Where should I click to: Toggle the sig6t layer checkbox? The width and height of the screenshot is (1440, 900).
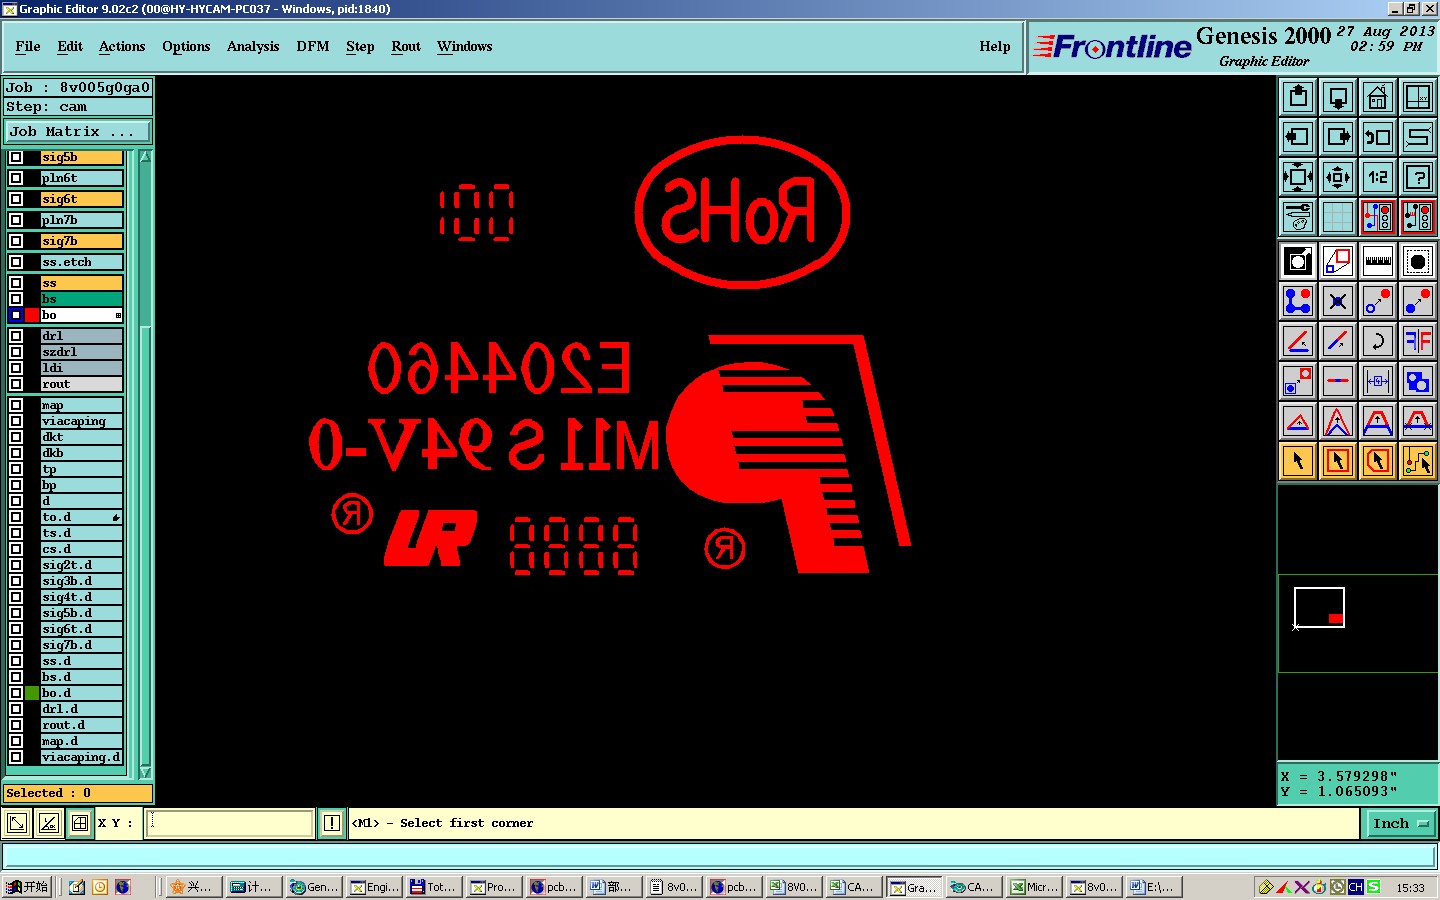pos(16,199)
